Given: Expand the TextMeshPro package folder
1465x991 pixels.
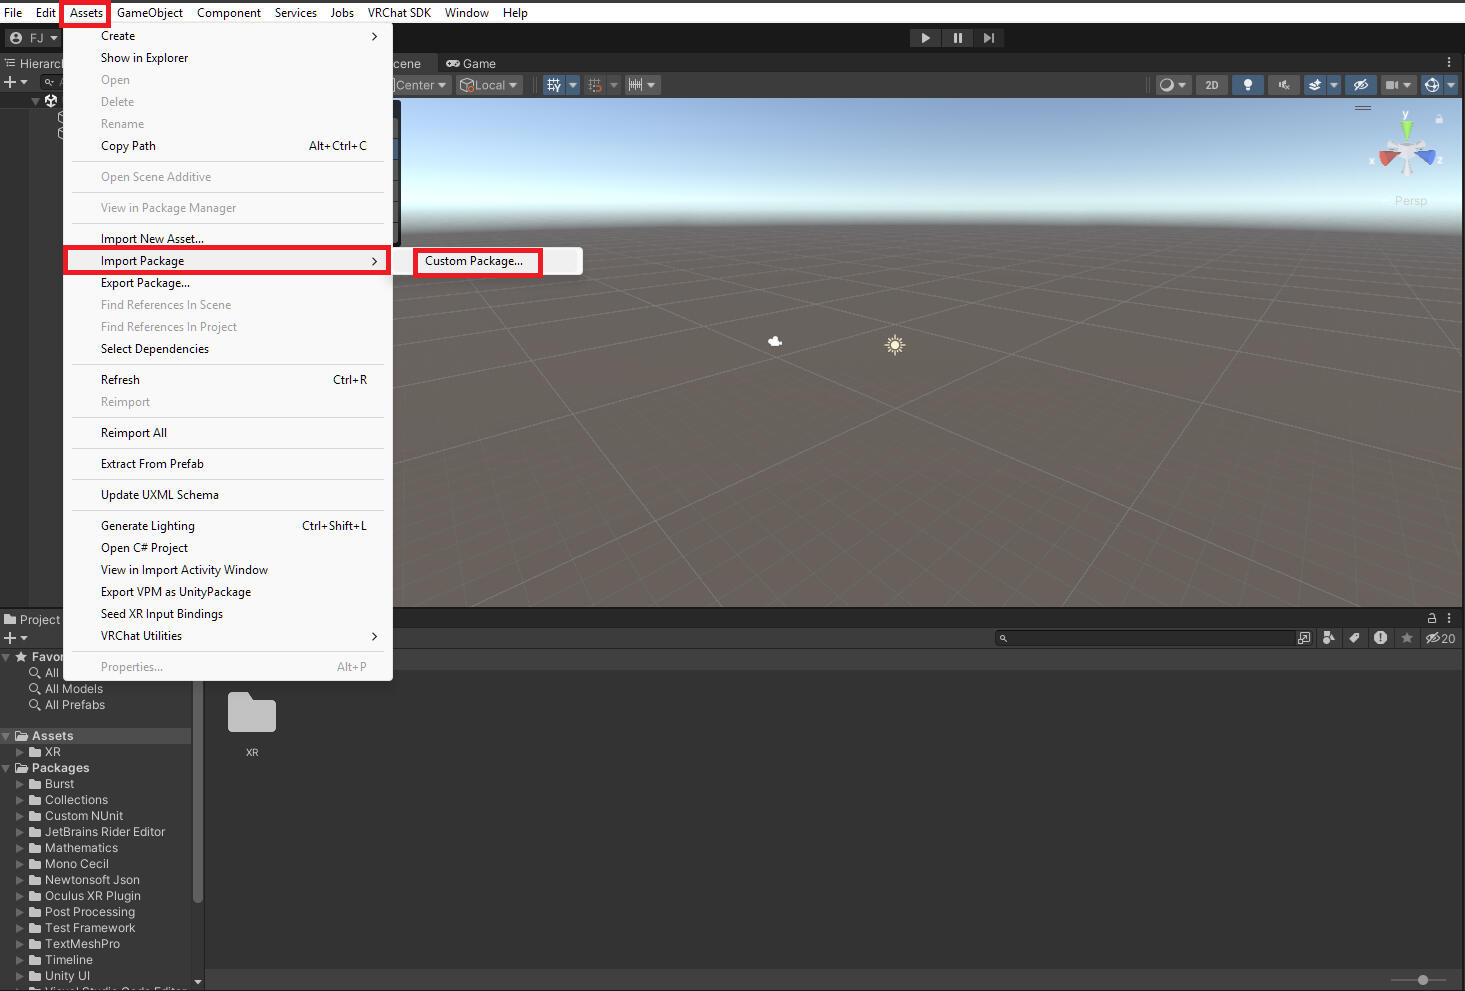Looking at the screenshot, I should click(20, 944).
